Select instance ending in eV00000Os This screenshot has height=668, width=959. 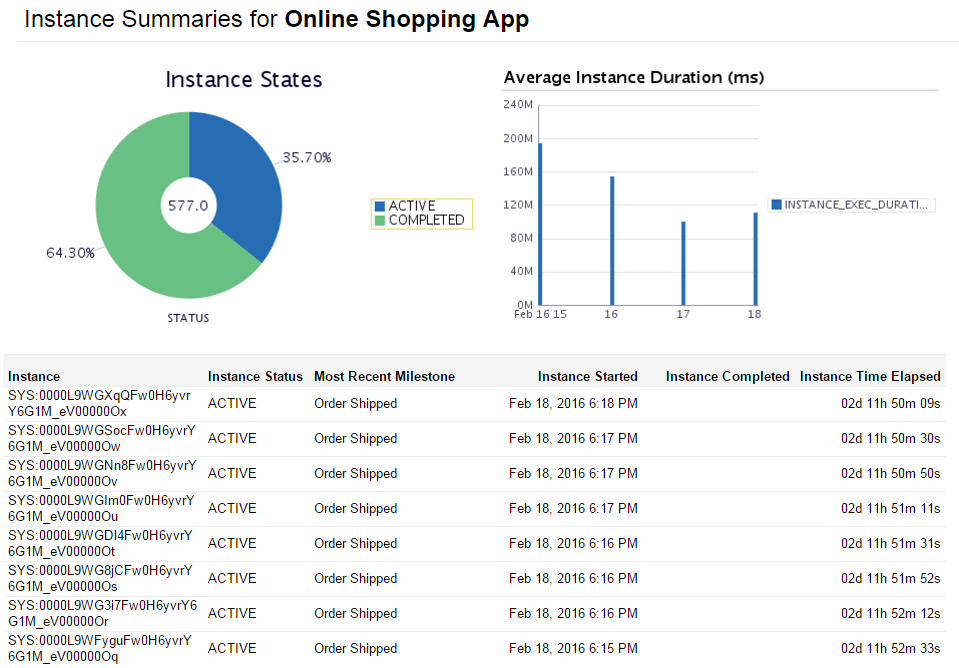coord(100,578)
